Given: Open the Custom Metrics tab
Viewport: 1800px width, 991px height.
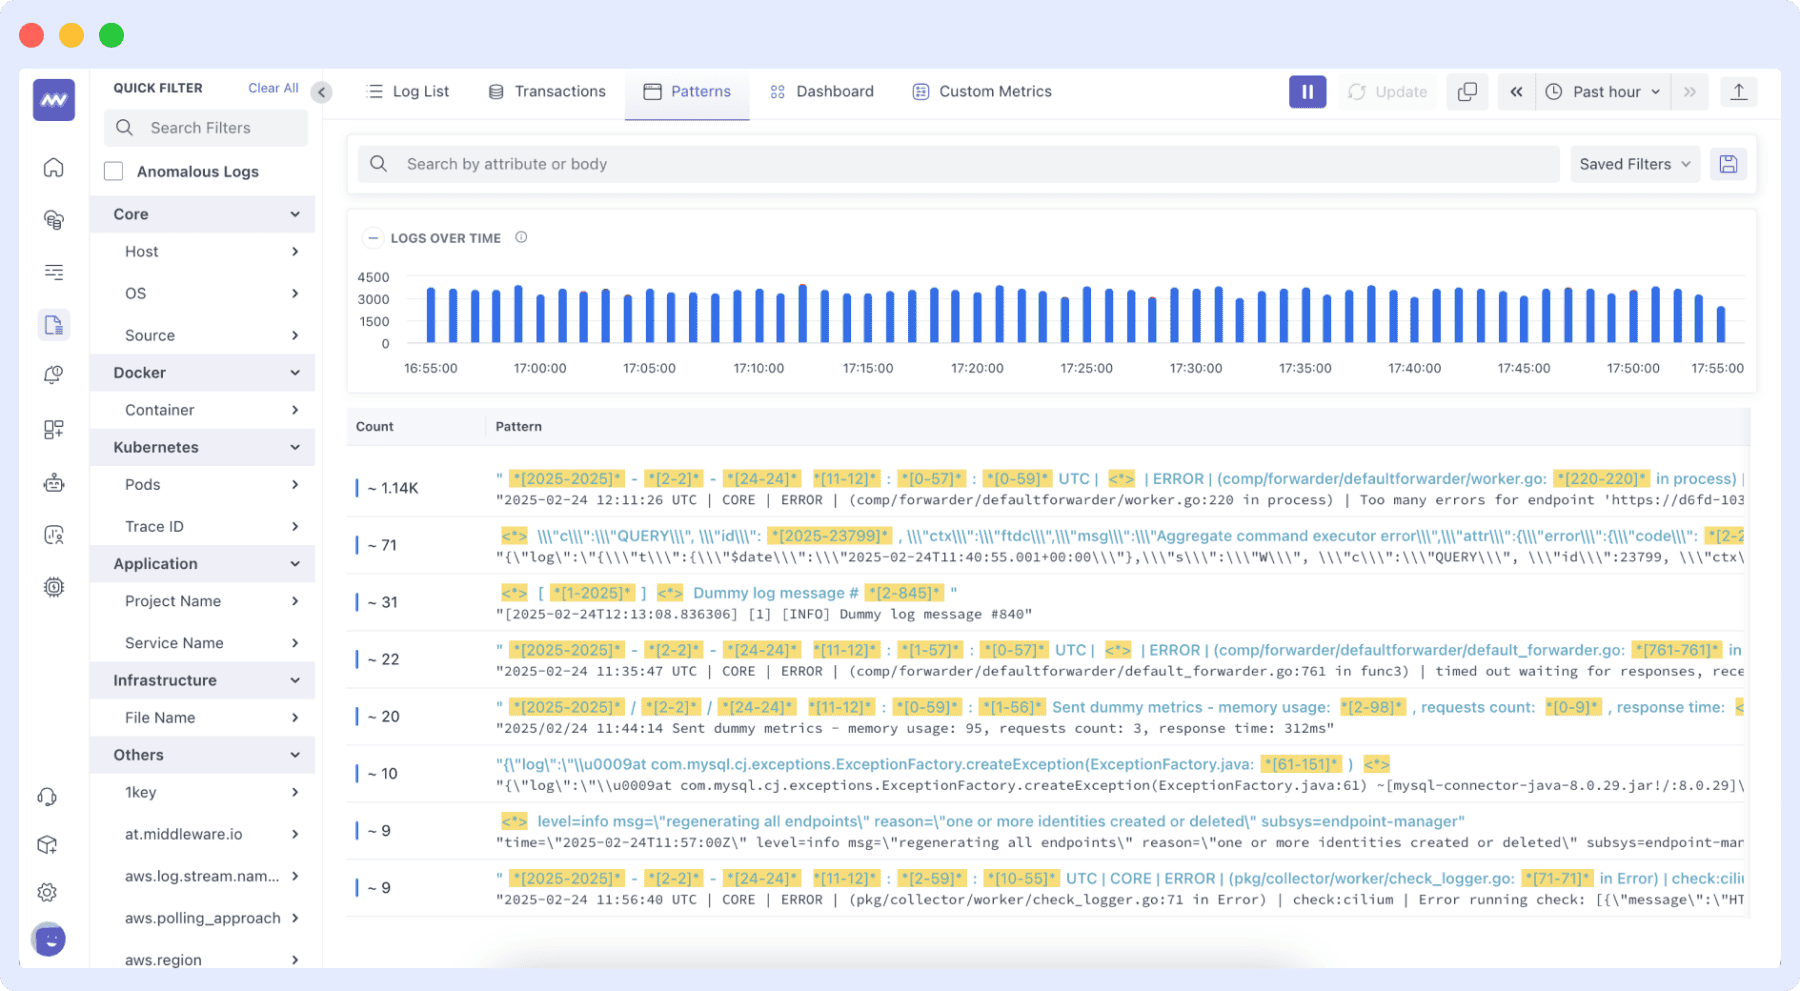Looking at the screenshot, I should point(981,91).
